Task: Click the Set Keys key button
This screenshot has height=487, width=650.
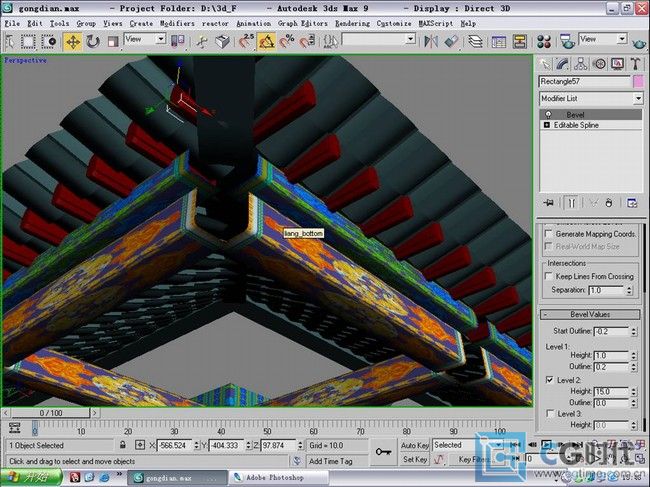Action: tap(383, 452)
